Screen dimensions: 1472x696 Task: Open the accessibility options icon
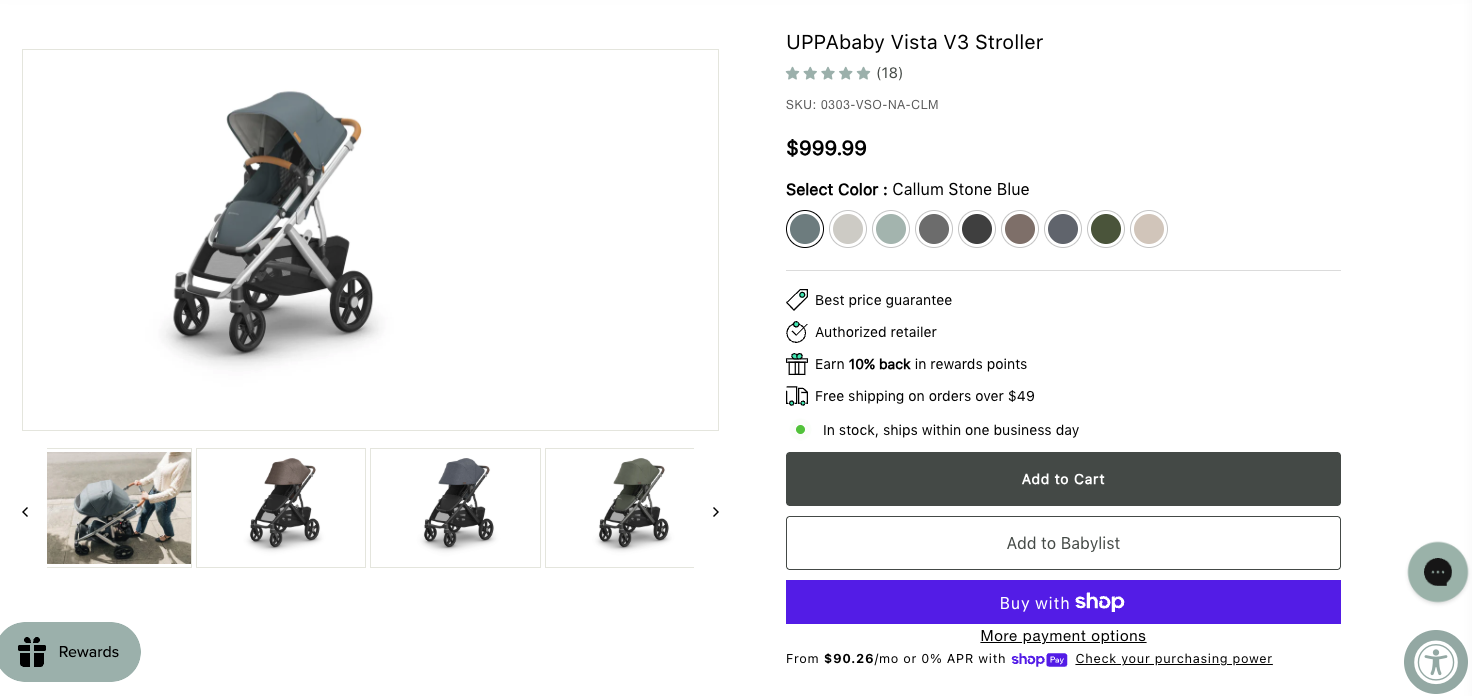(1436, 662)
